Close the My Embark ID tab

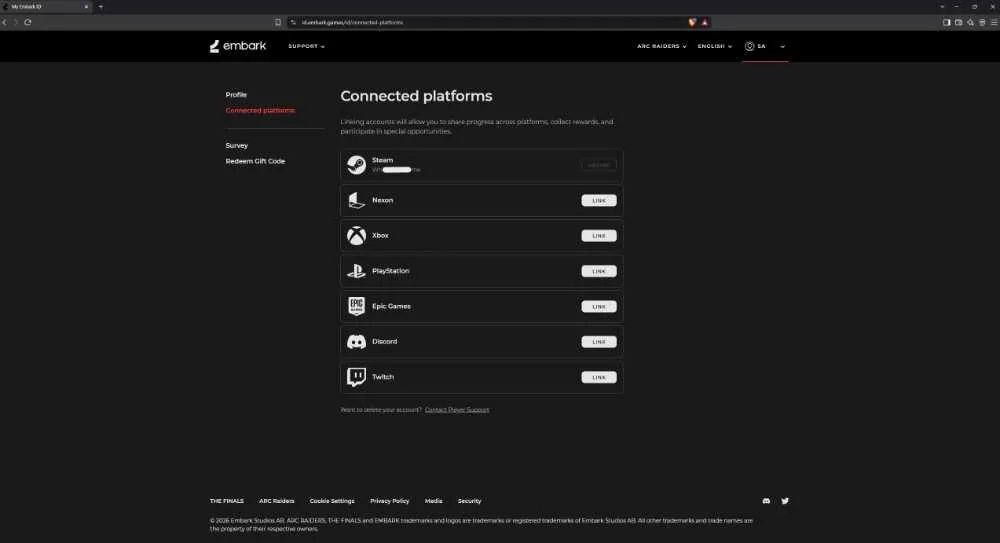(x=86, y=6)
